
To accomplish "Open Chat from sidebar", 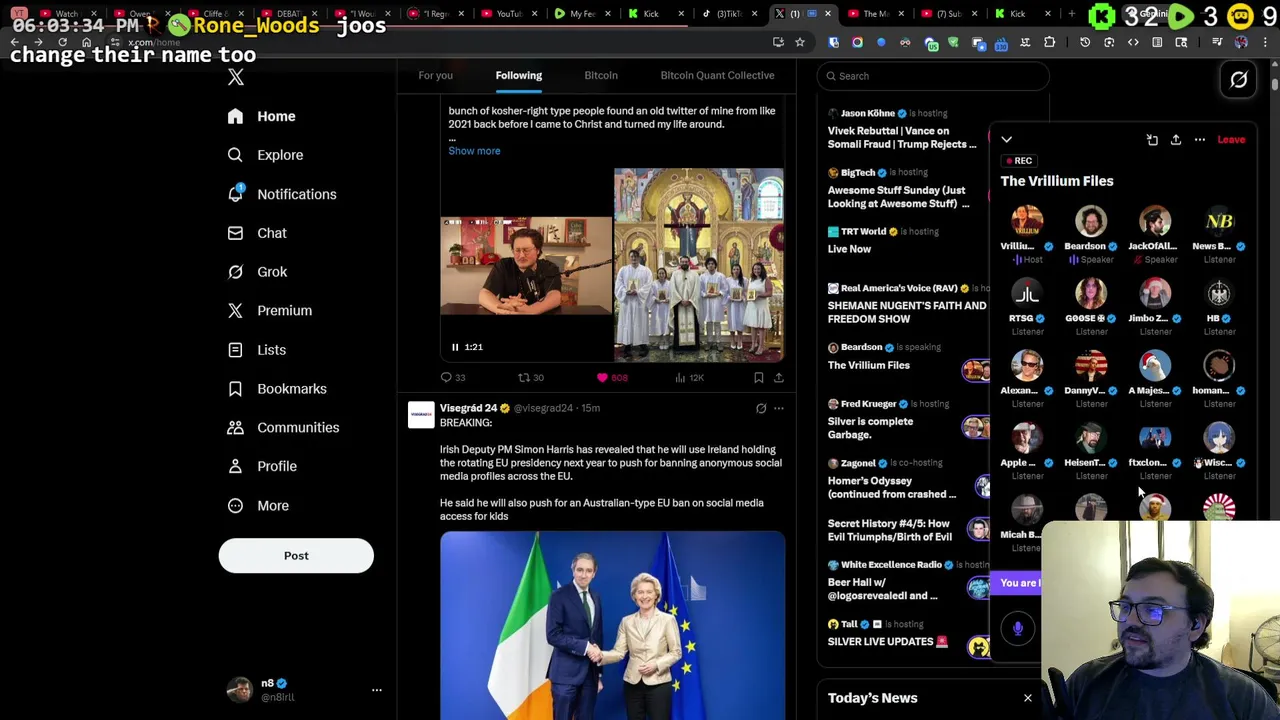I will [x=257, y=233].
